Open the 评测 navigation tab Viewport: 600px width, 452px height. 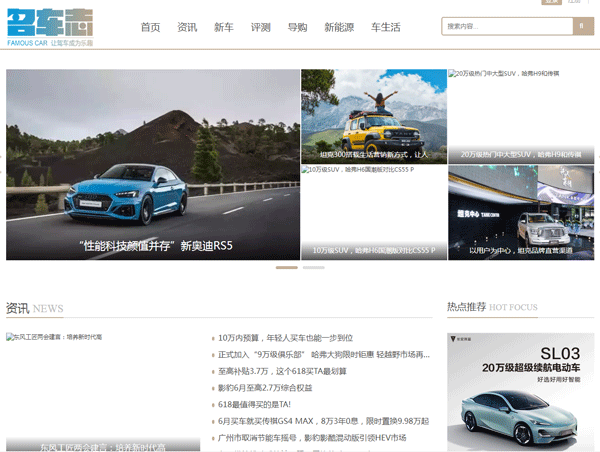tap(261, 27)
